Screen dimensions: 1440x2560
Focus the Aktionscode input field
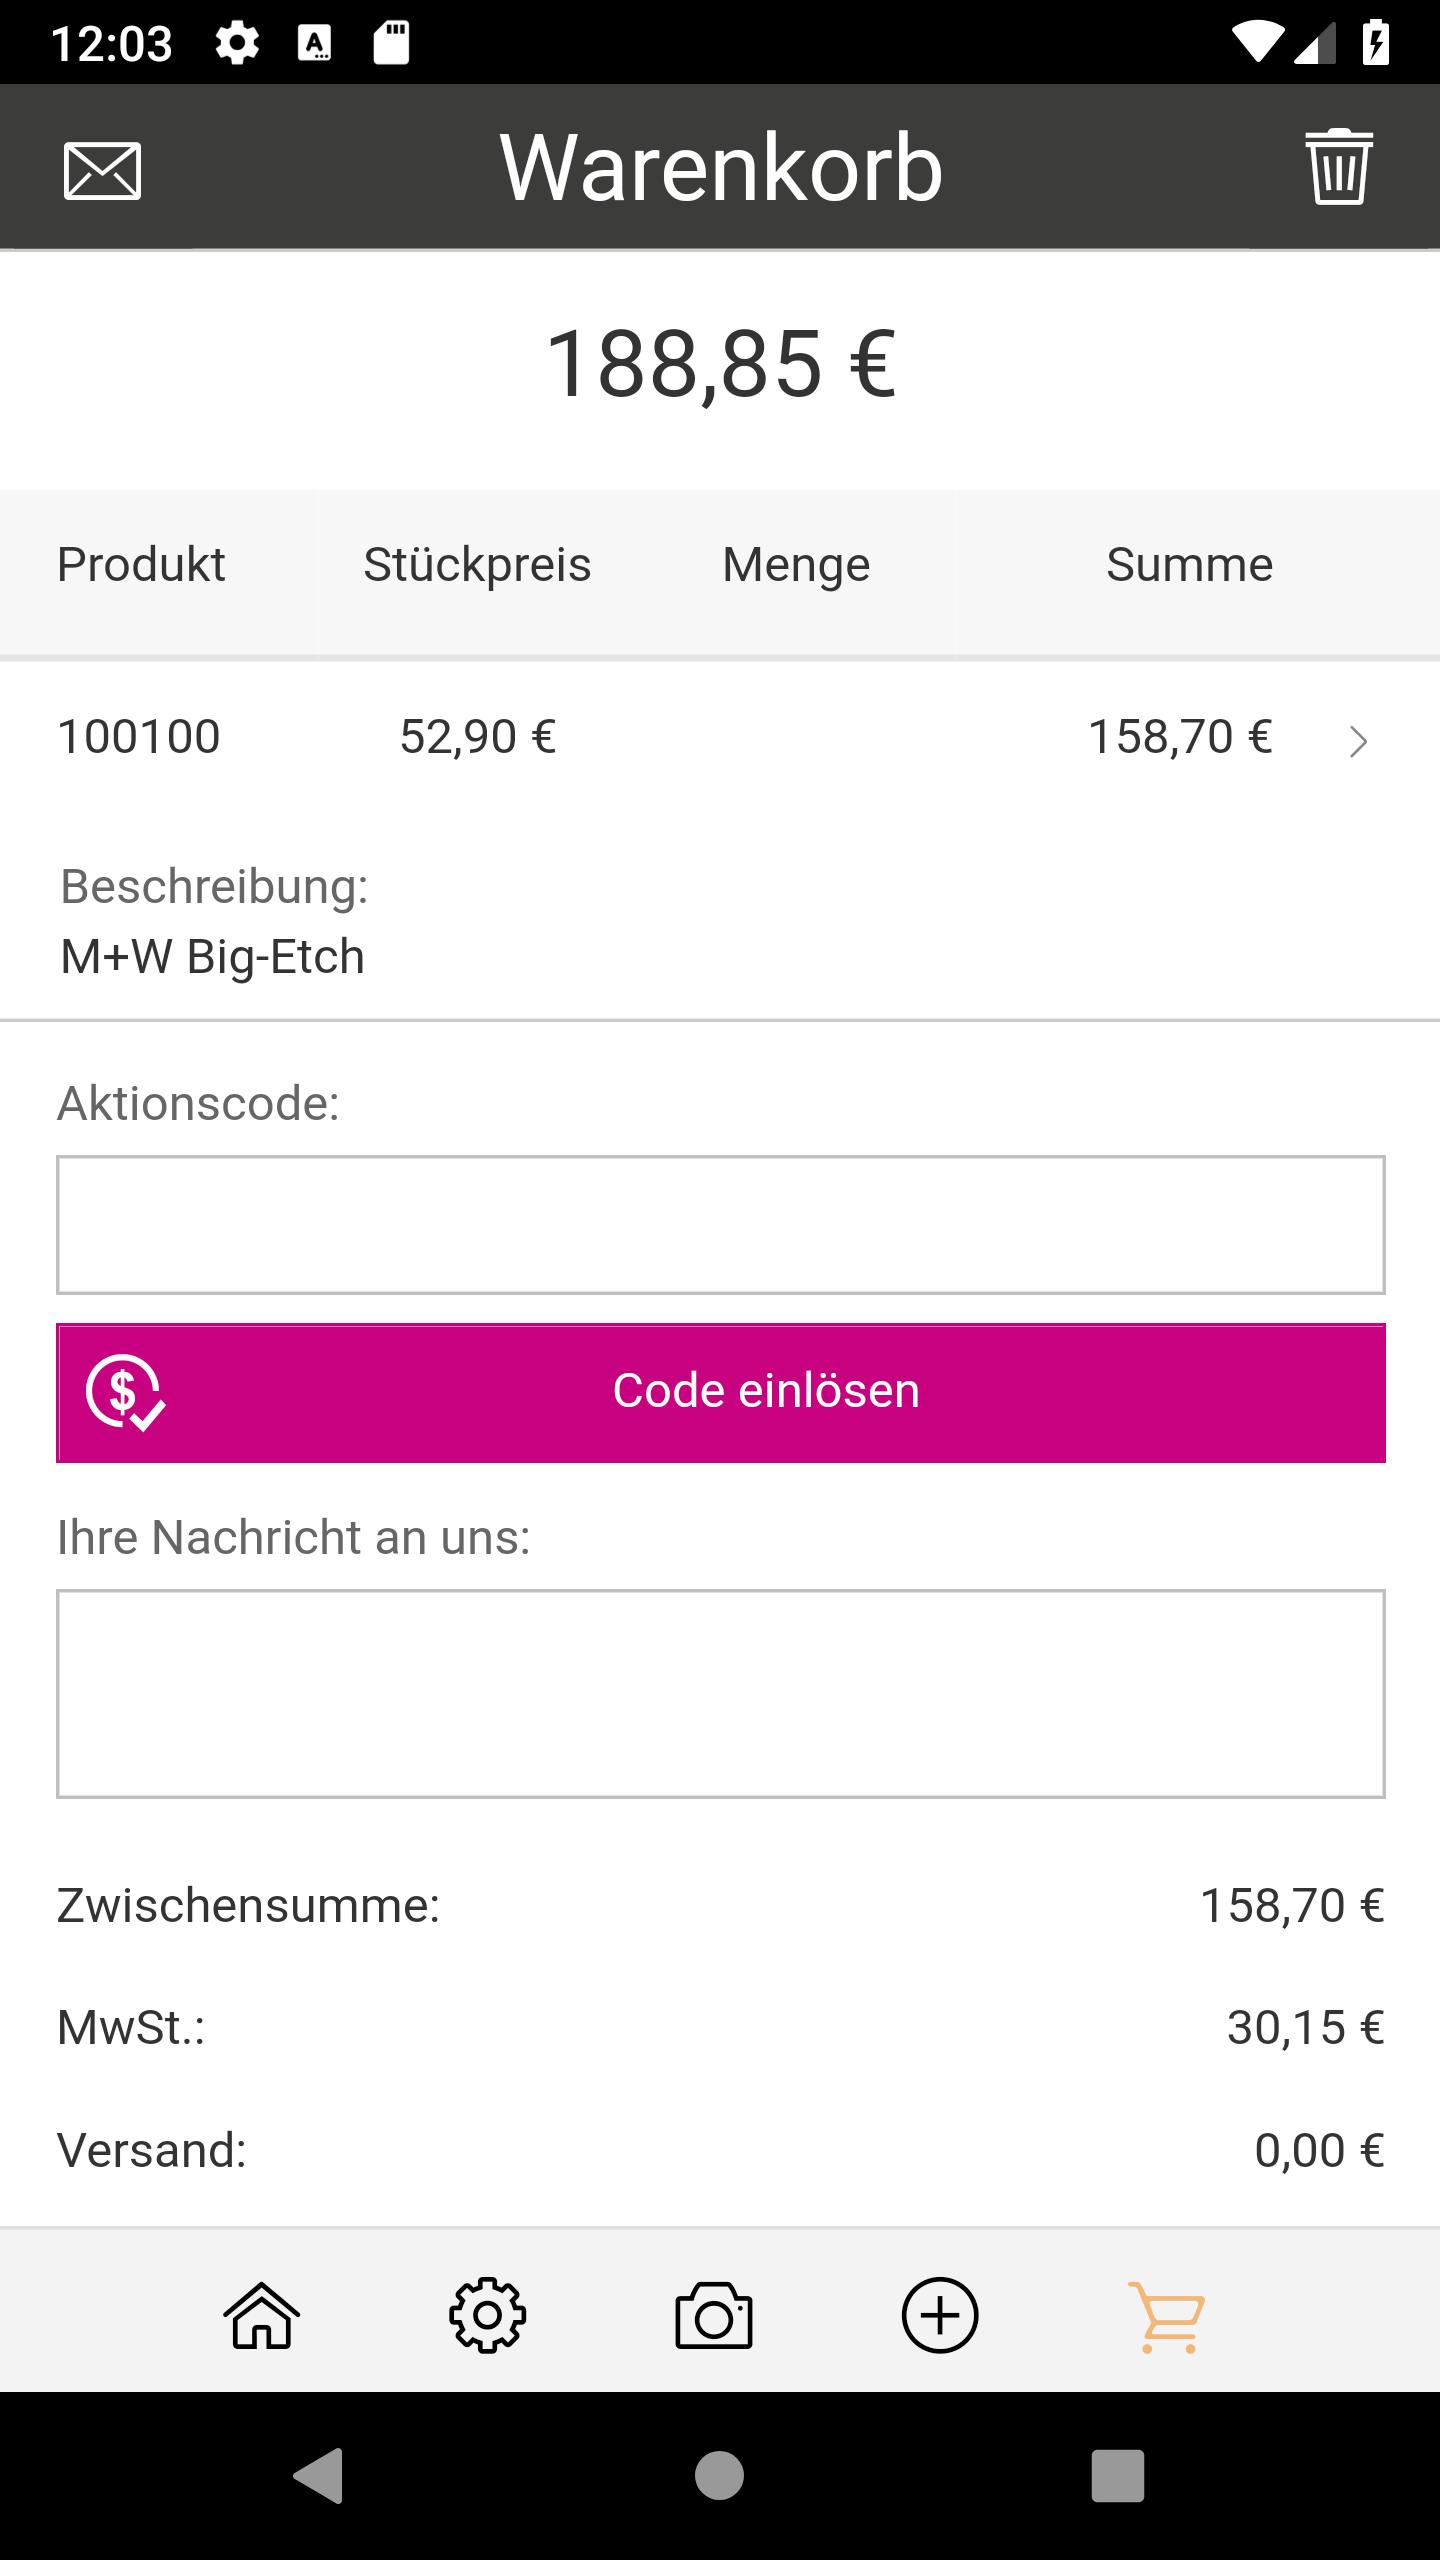click(x=720, y=1225)
